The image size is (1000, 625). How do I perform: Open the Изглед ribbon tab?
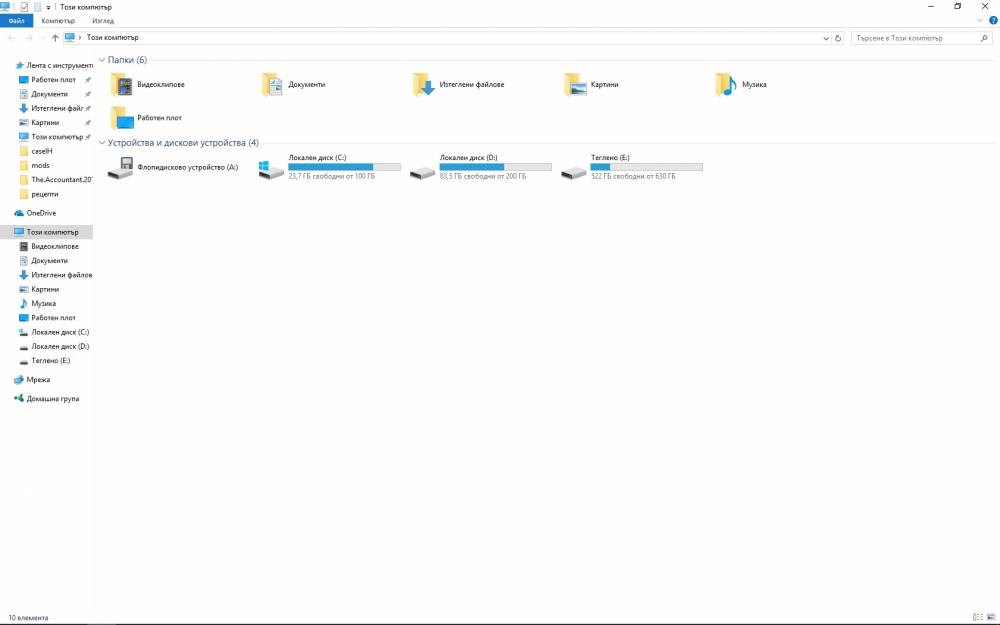103,21
